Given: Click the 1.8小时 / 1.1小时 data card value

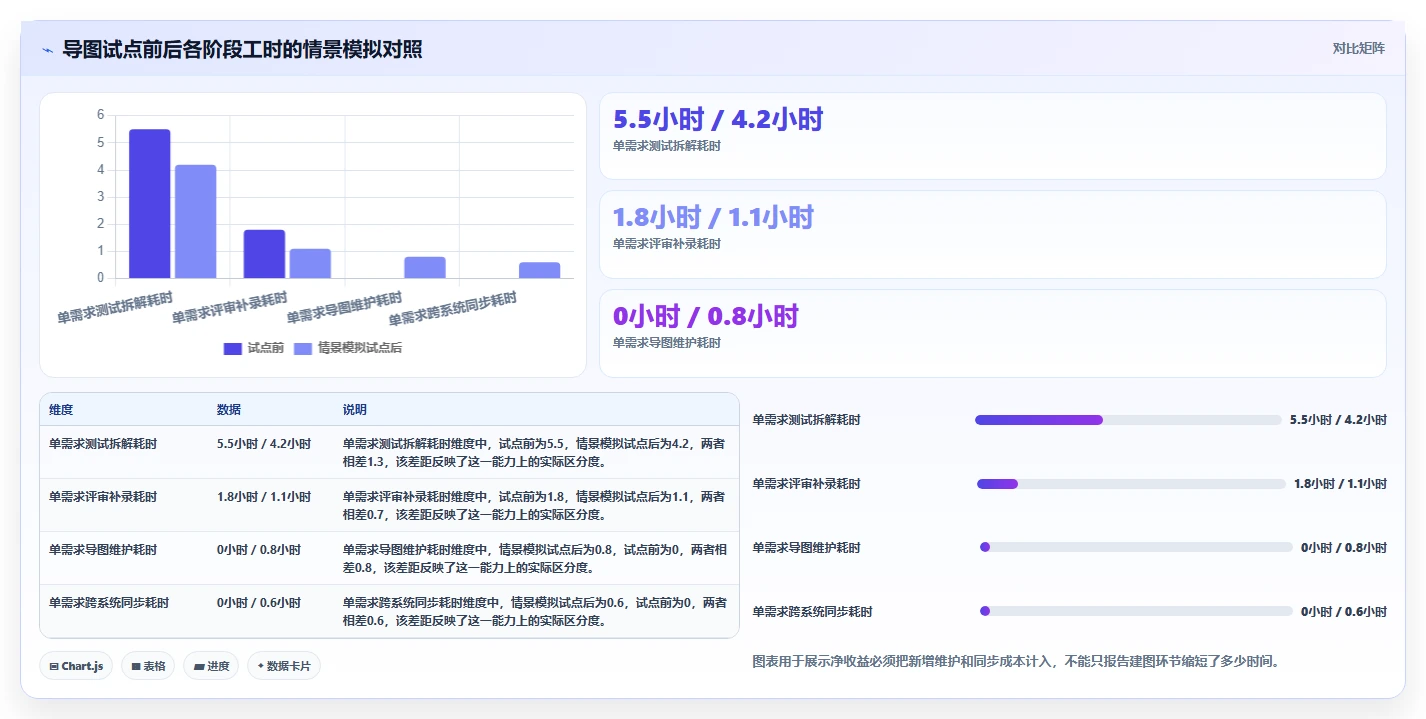Looking at the screenshot, I should click(713, 217).
